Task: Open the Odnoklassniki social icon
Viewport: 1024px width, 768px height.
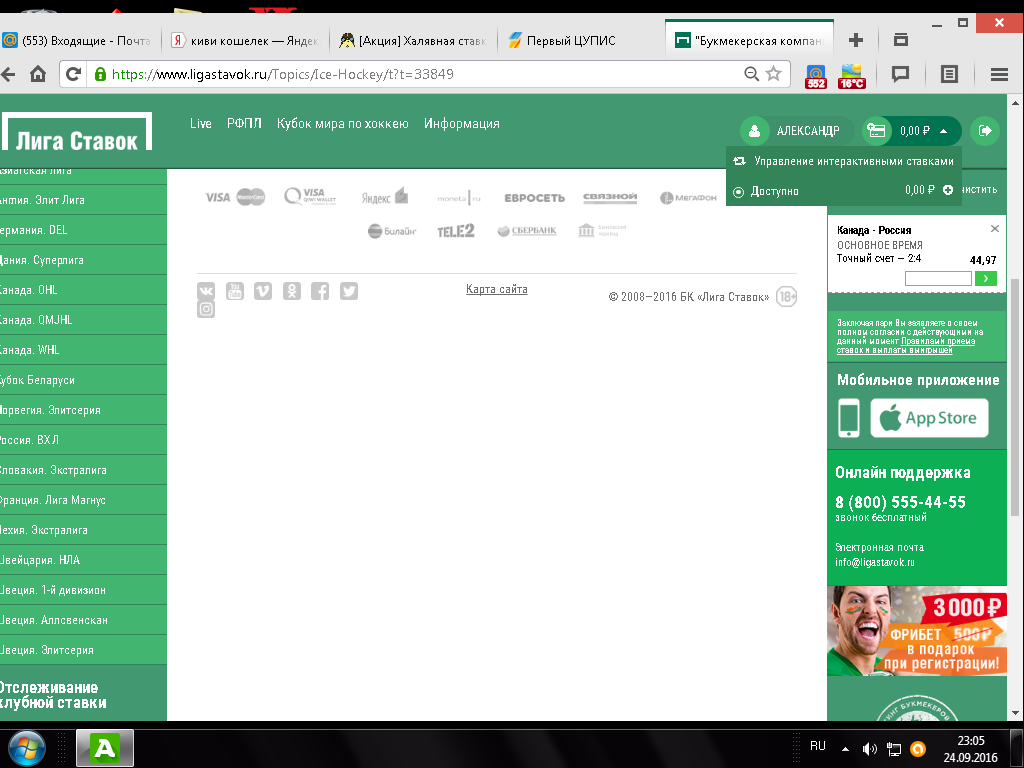Action: (292, 291)
